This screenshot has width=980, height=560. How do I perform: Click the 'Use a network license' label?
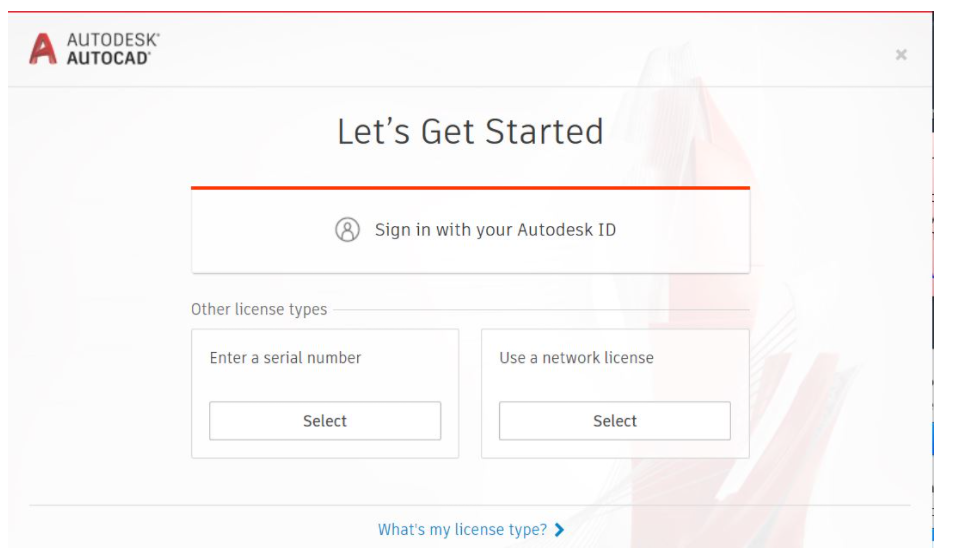pyautogui.click(x=576, y=358)
